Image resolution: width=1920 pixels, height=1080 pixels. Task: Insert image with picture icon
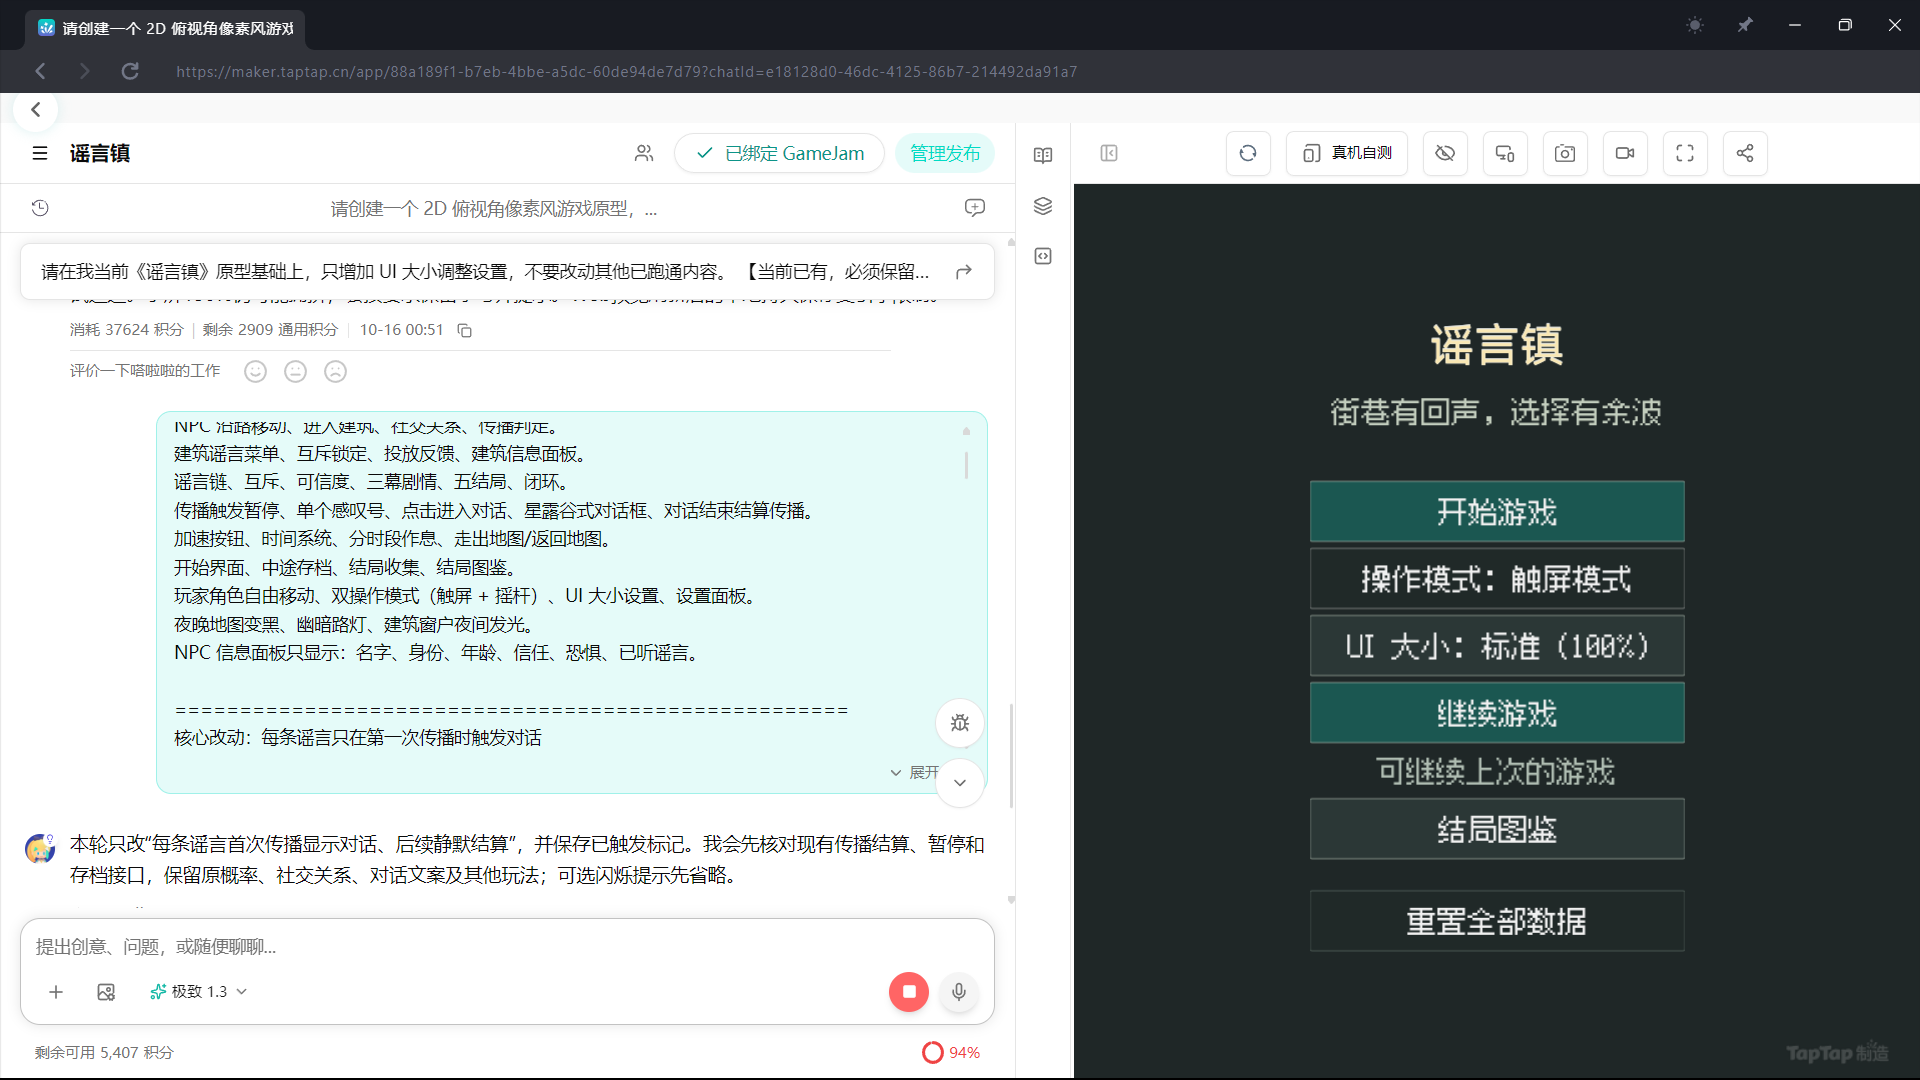point(106,991)
